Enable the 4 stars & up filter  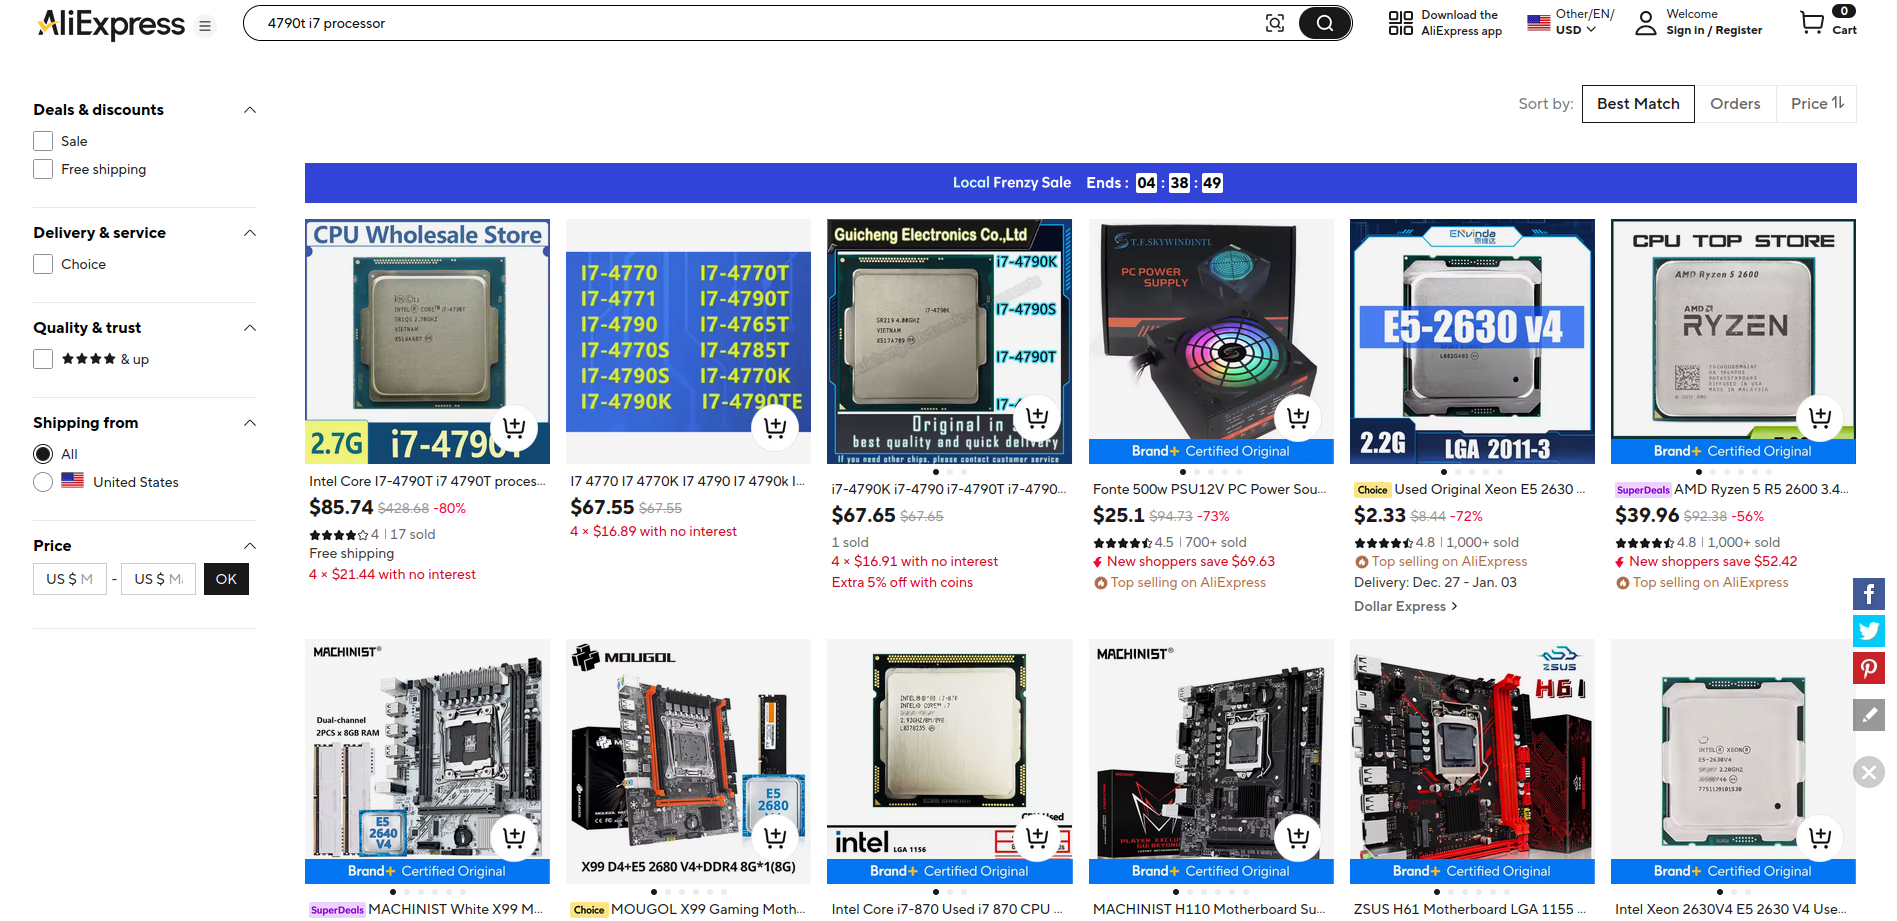pyautogui.click(x=43, y=359)
